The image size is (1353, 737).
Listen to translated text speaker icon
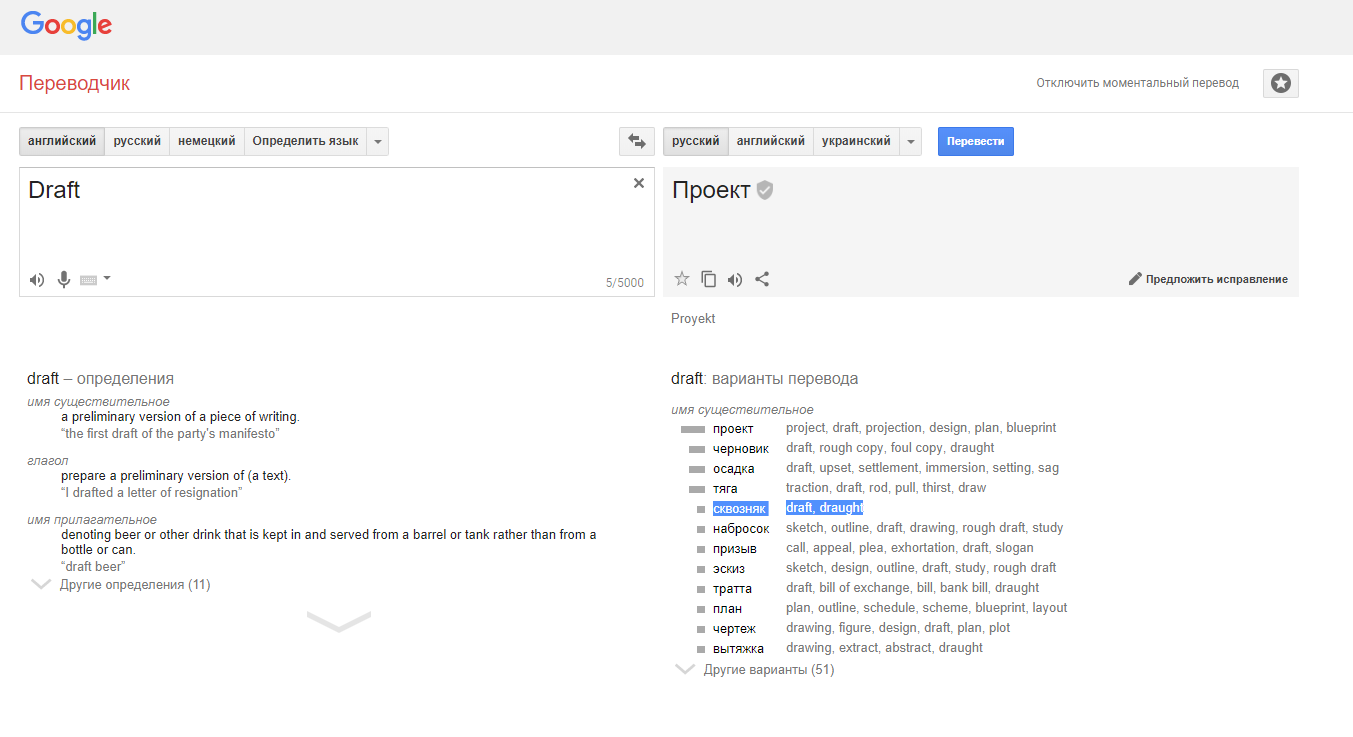point(735,280)
